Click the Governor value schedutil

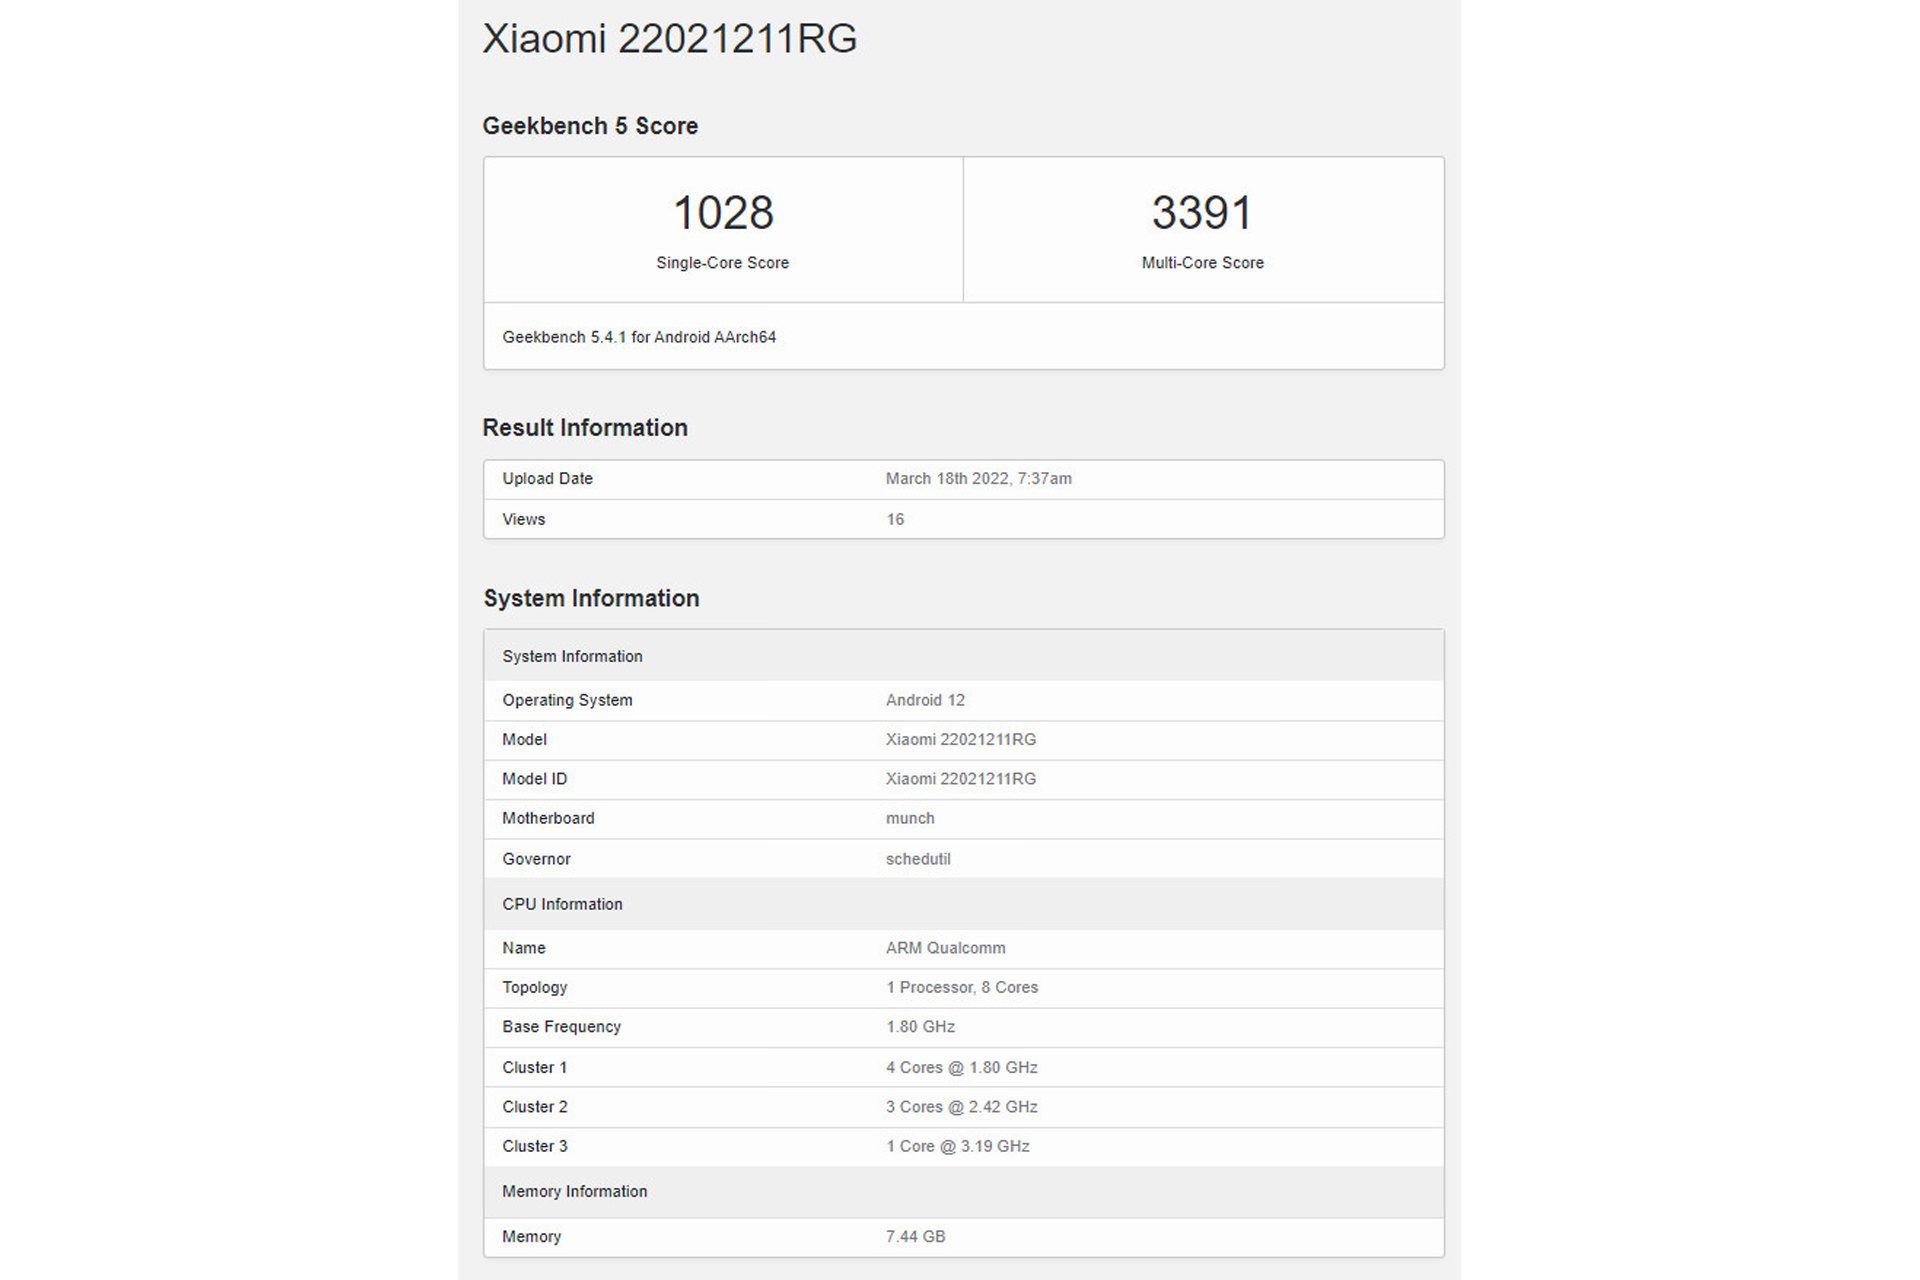(x=918, y=859)
